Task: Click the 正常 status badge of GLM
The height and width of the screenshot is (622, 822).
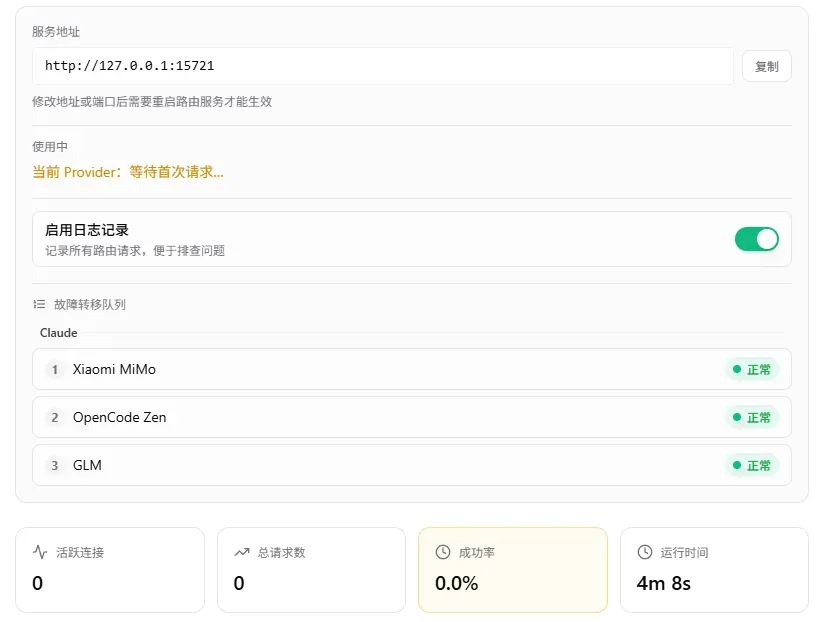Action: (x=752, y=465)
